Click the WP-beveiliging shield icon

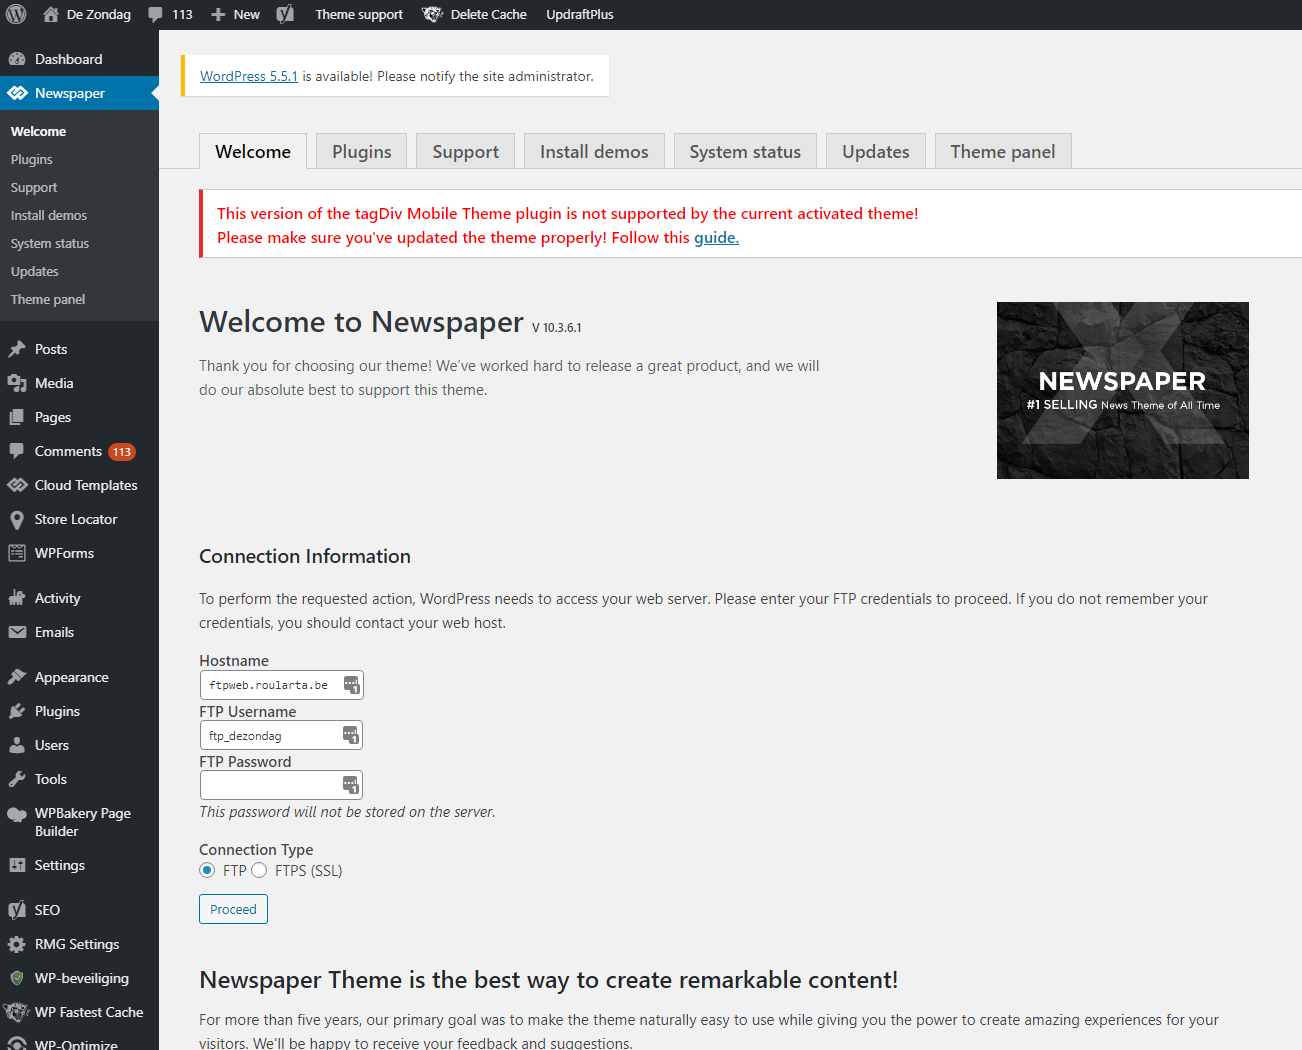click(17, 978)
